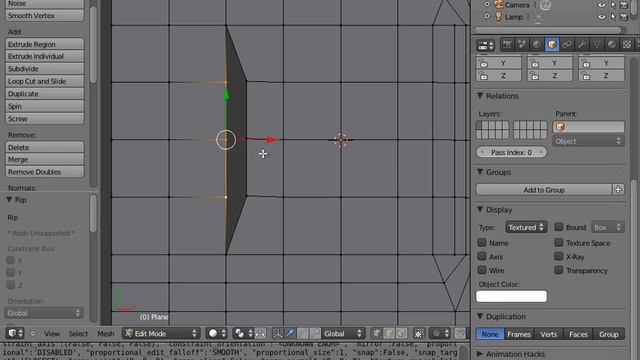Open the Object Data triangle icon

click(597, 44)
